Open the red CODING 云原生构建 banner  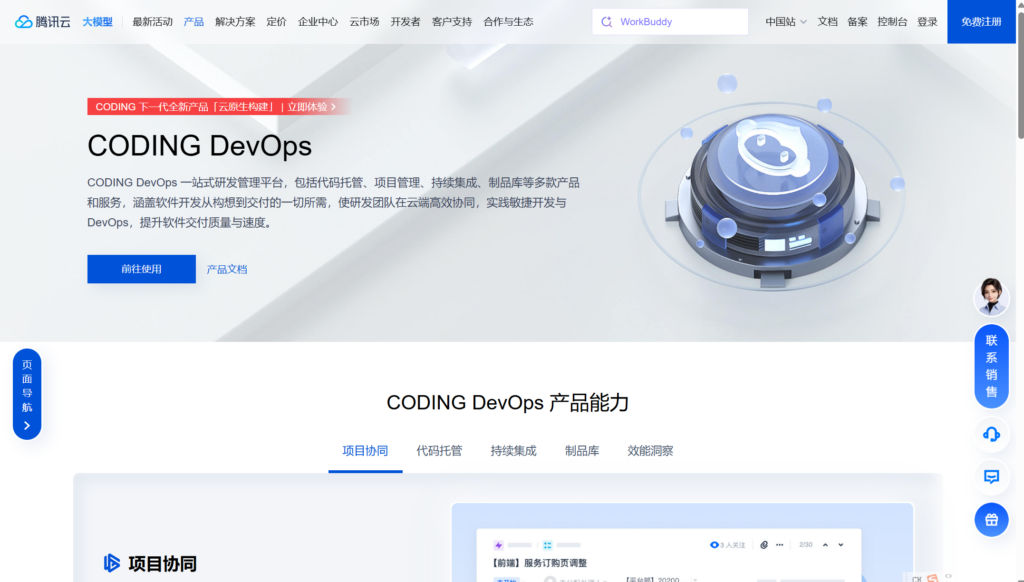click(217, 106)
